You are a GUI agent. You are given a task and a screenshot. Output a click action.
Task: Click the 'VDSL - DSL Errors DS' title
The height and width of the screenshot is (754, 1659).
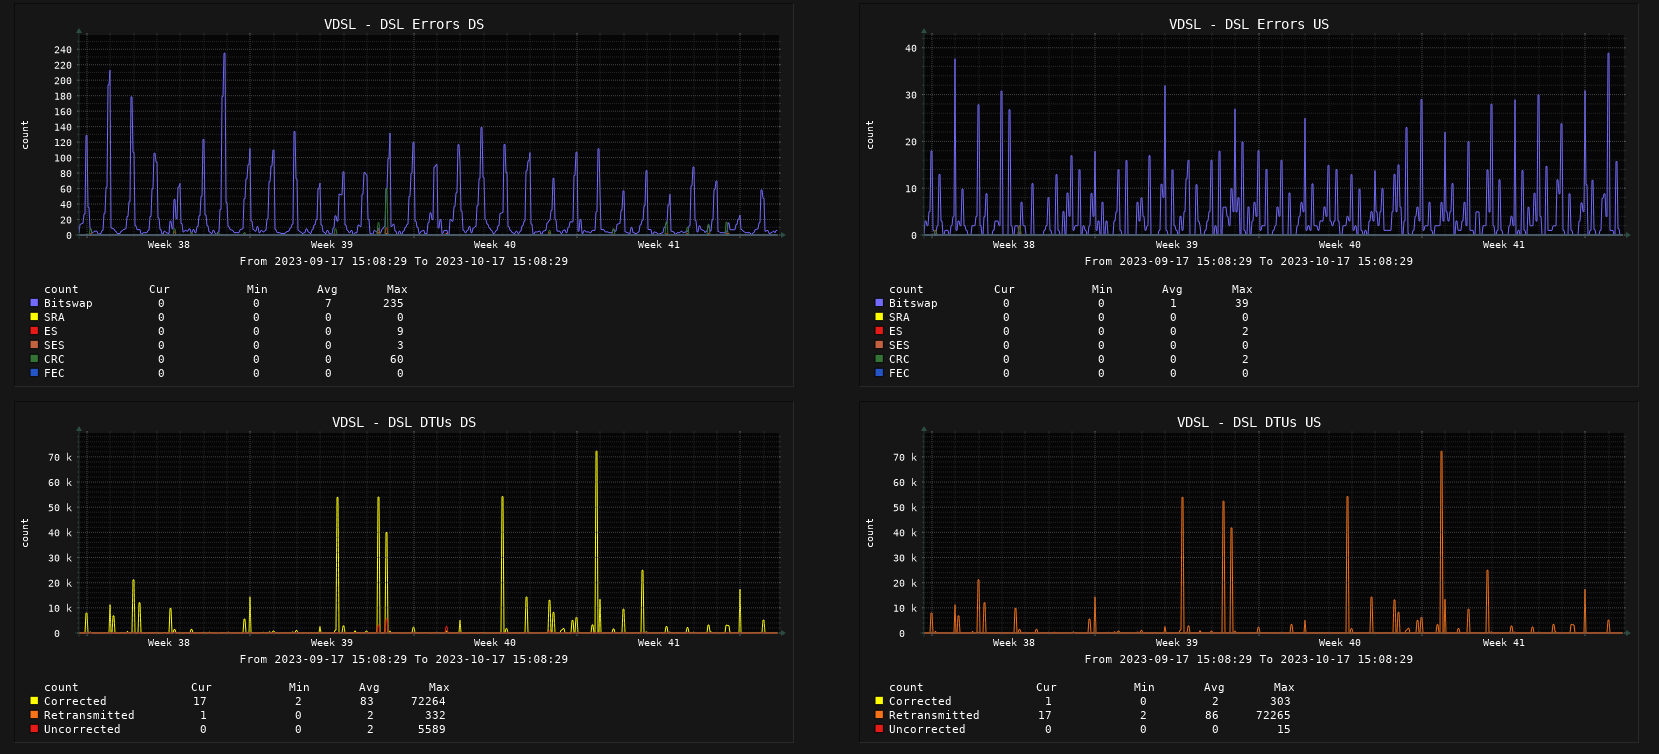(404, 24)
